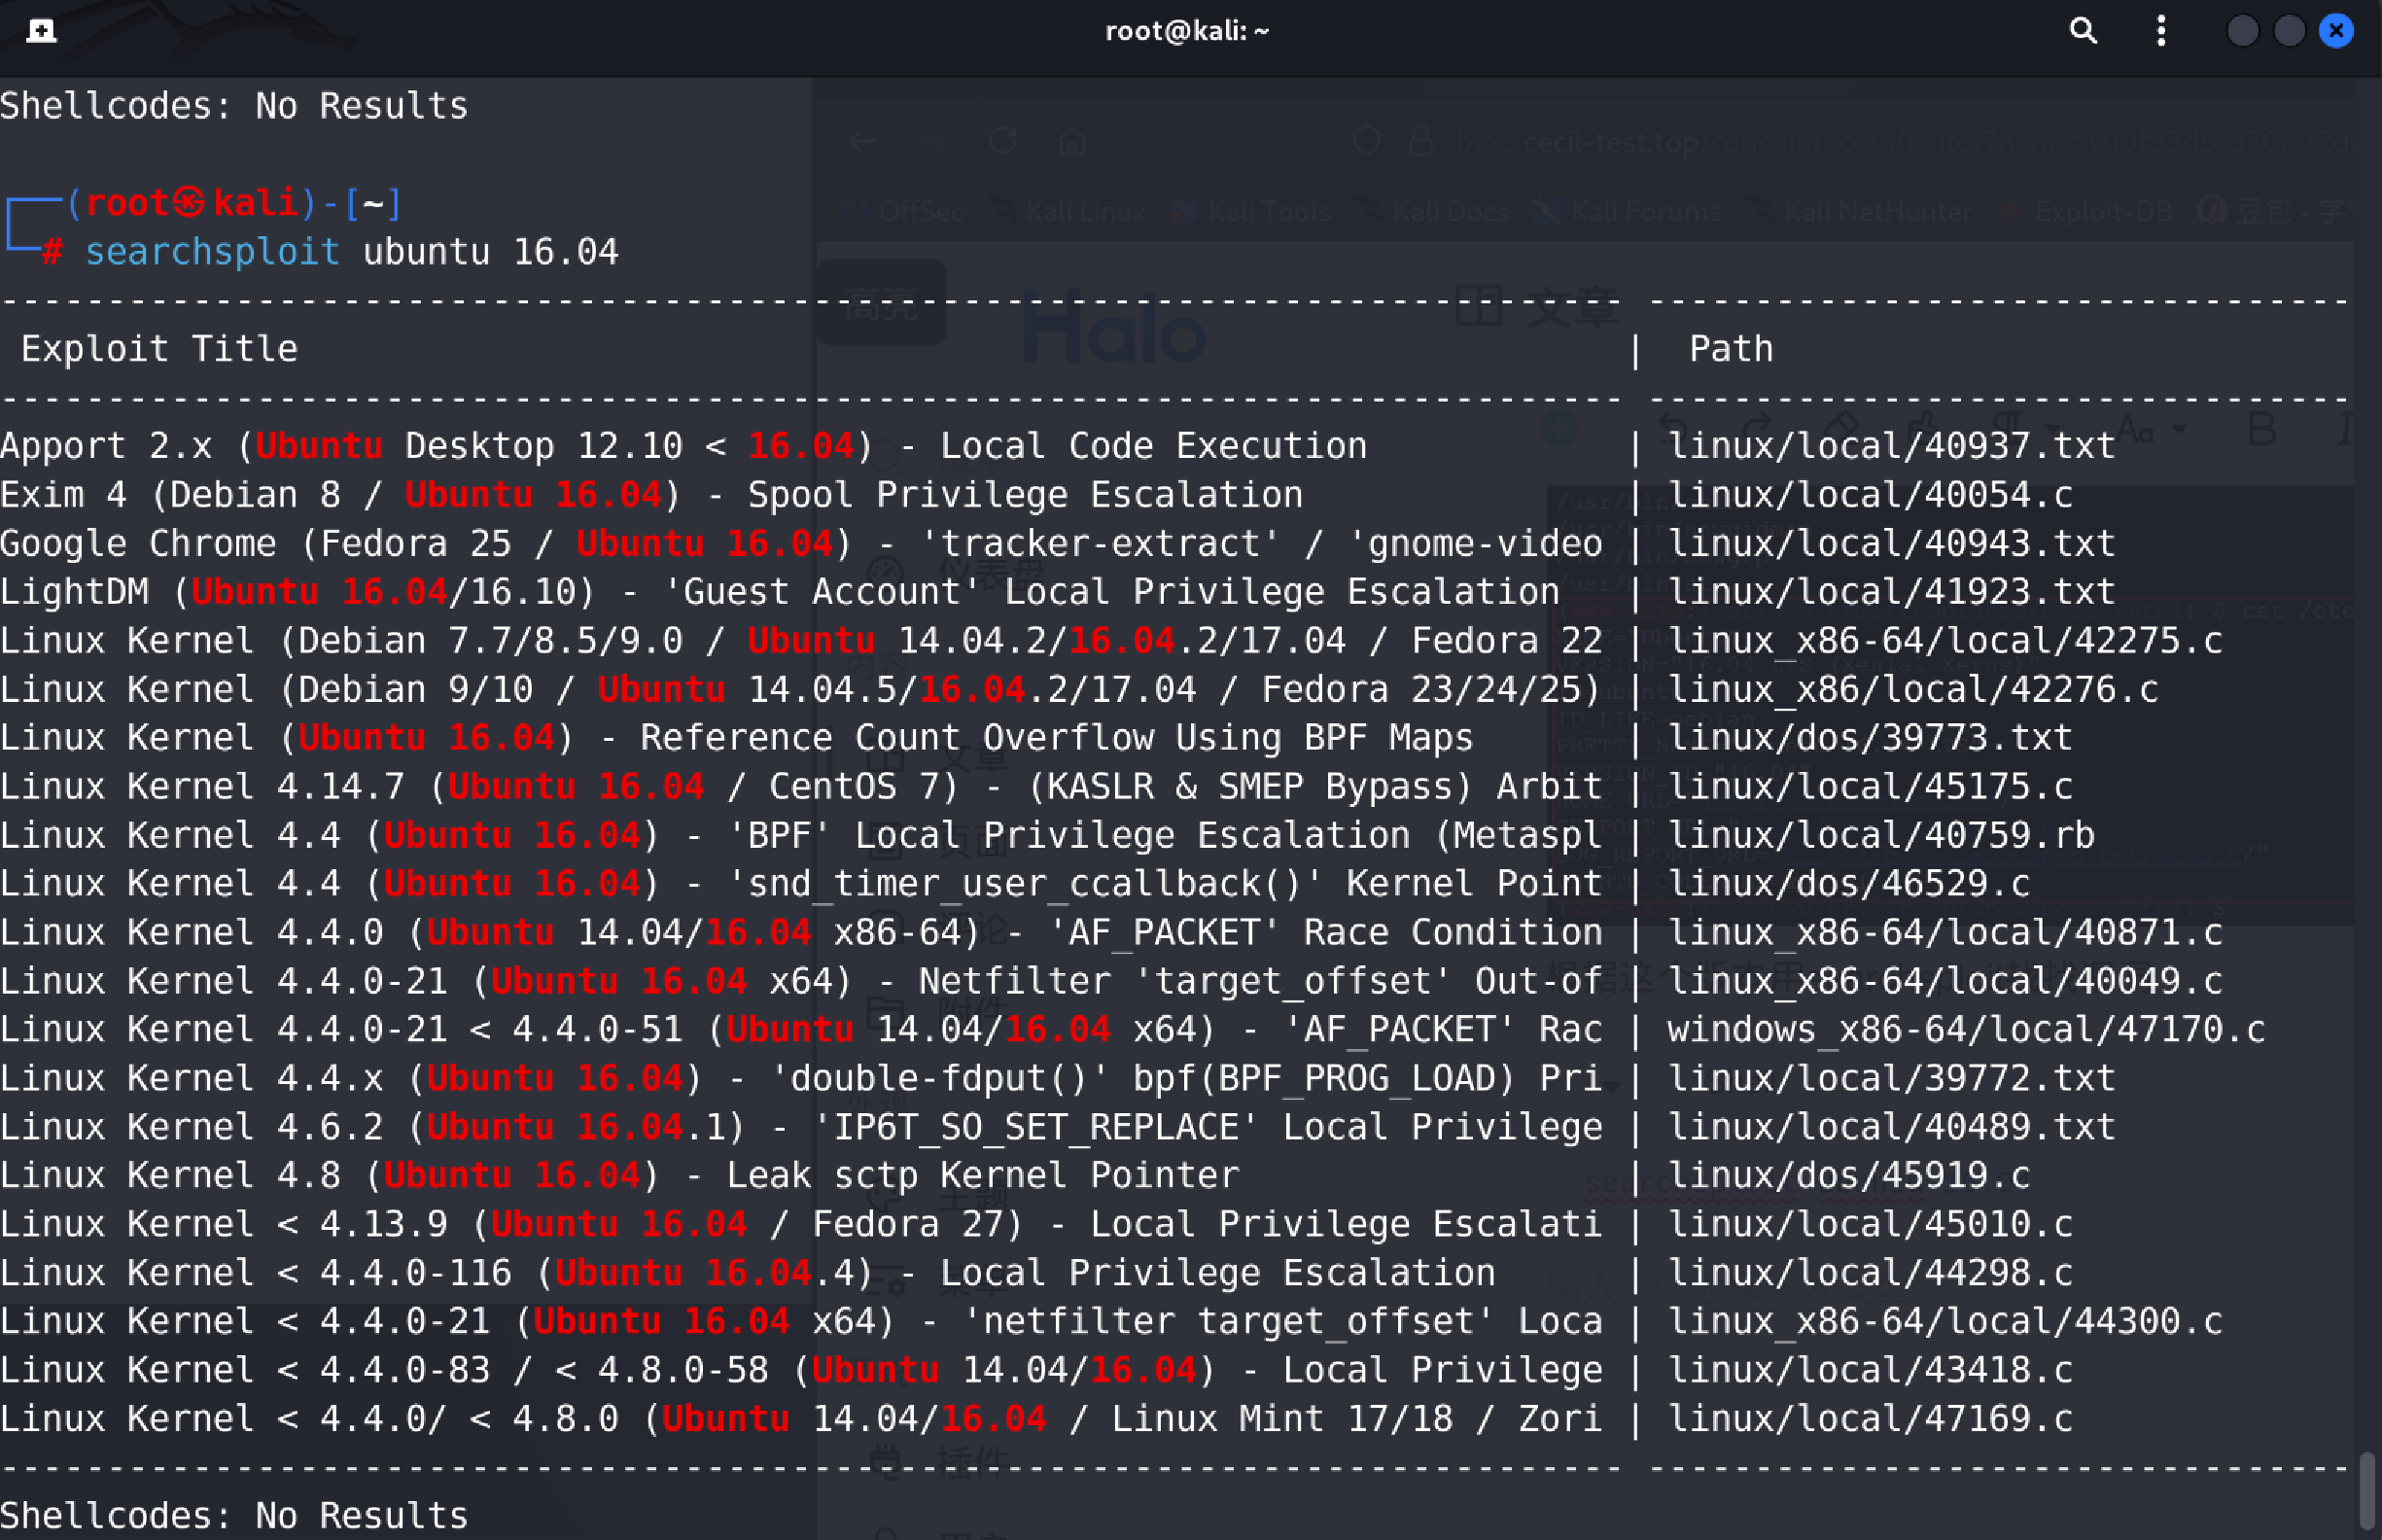Click the 'Apport 2.x' Local Code Execution title

pyautogui.click(x=683, y=446)
